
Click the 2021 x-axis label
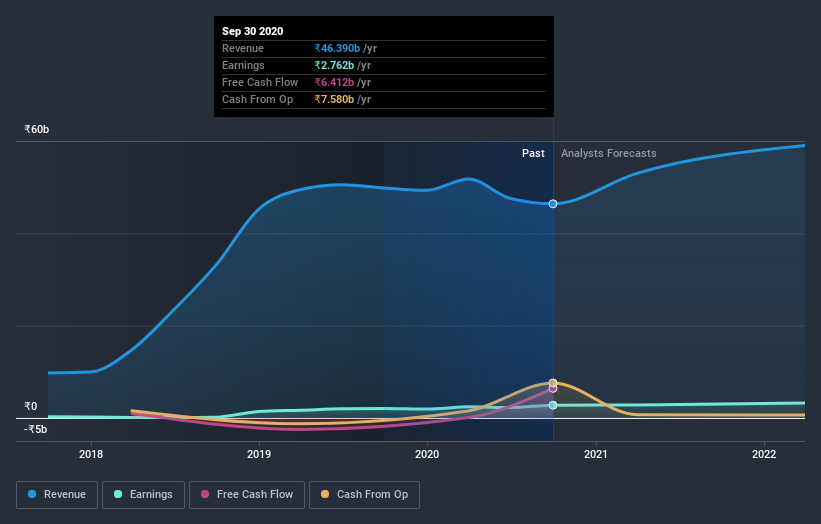click(596, 454)
